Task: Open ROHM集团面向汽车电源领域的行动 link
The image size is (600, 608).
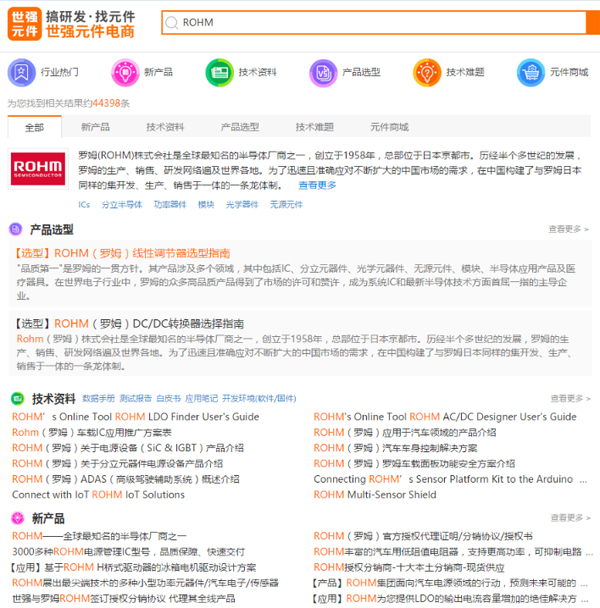Action: [x=450, y=583]
